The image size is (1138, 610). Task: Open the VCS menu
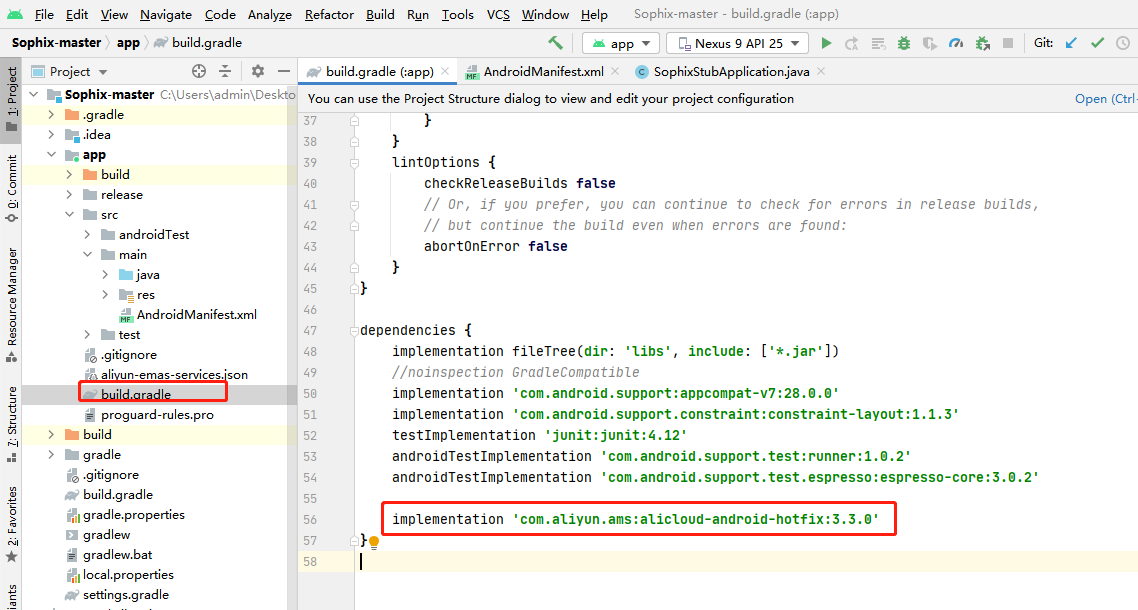point(498,15)
